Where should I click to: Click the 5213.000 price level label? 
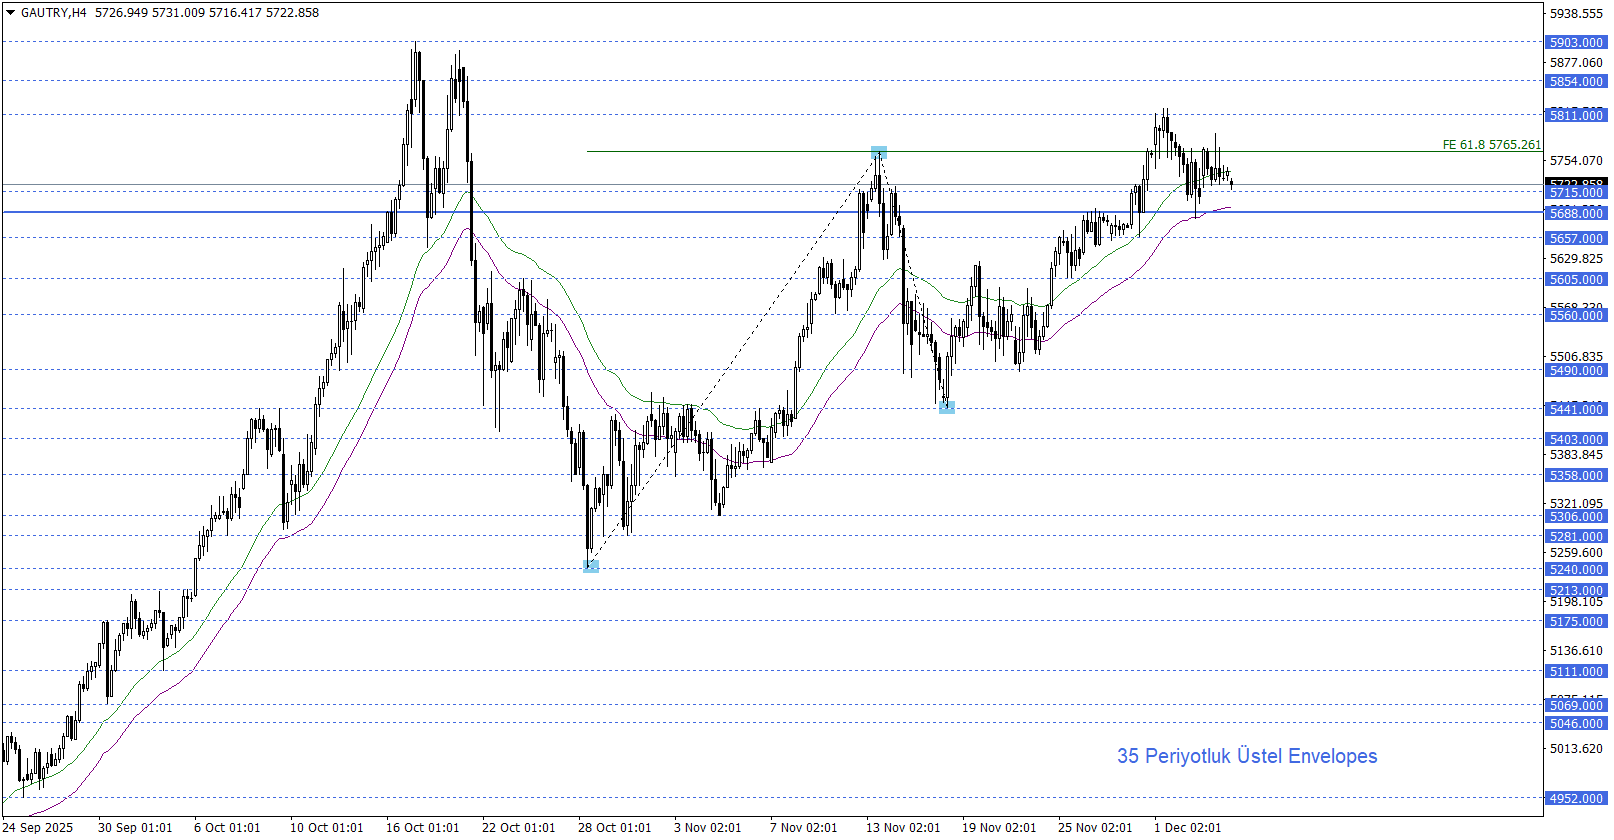point(1576,591)
